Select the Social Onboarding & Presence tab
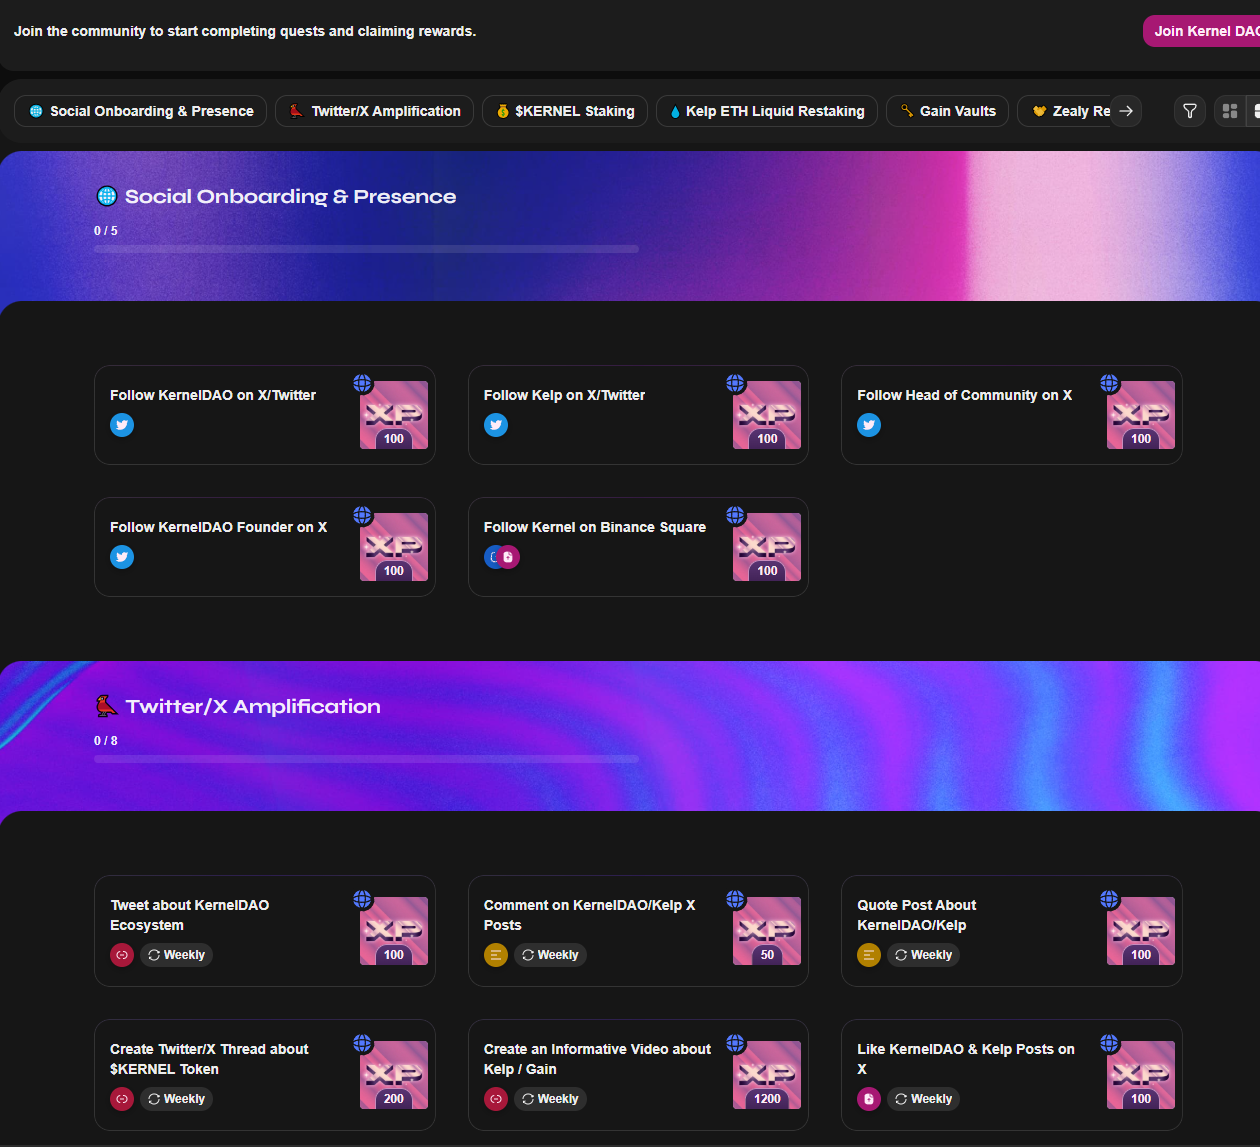Screen dimensions: 1260x1147 click(141, 111)
